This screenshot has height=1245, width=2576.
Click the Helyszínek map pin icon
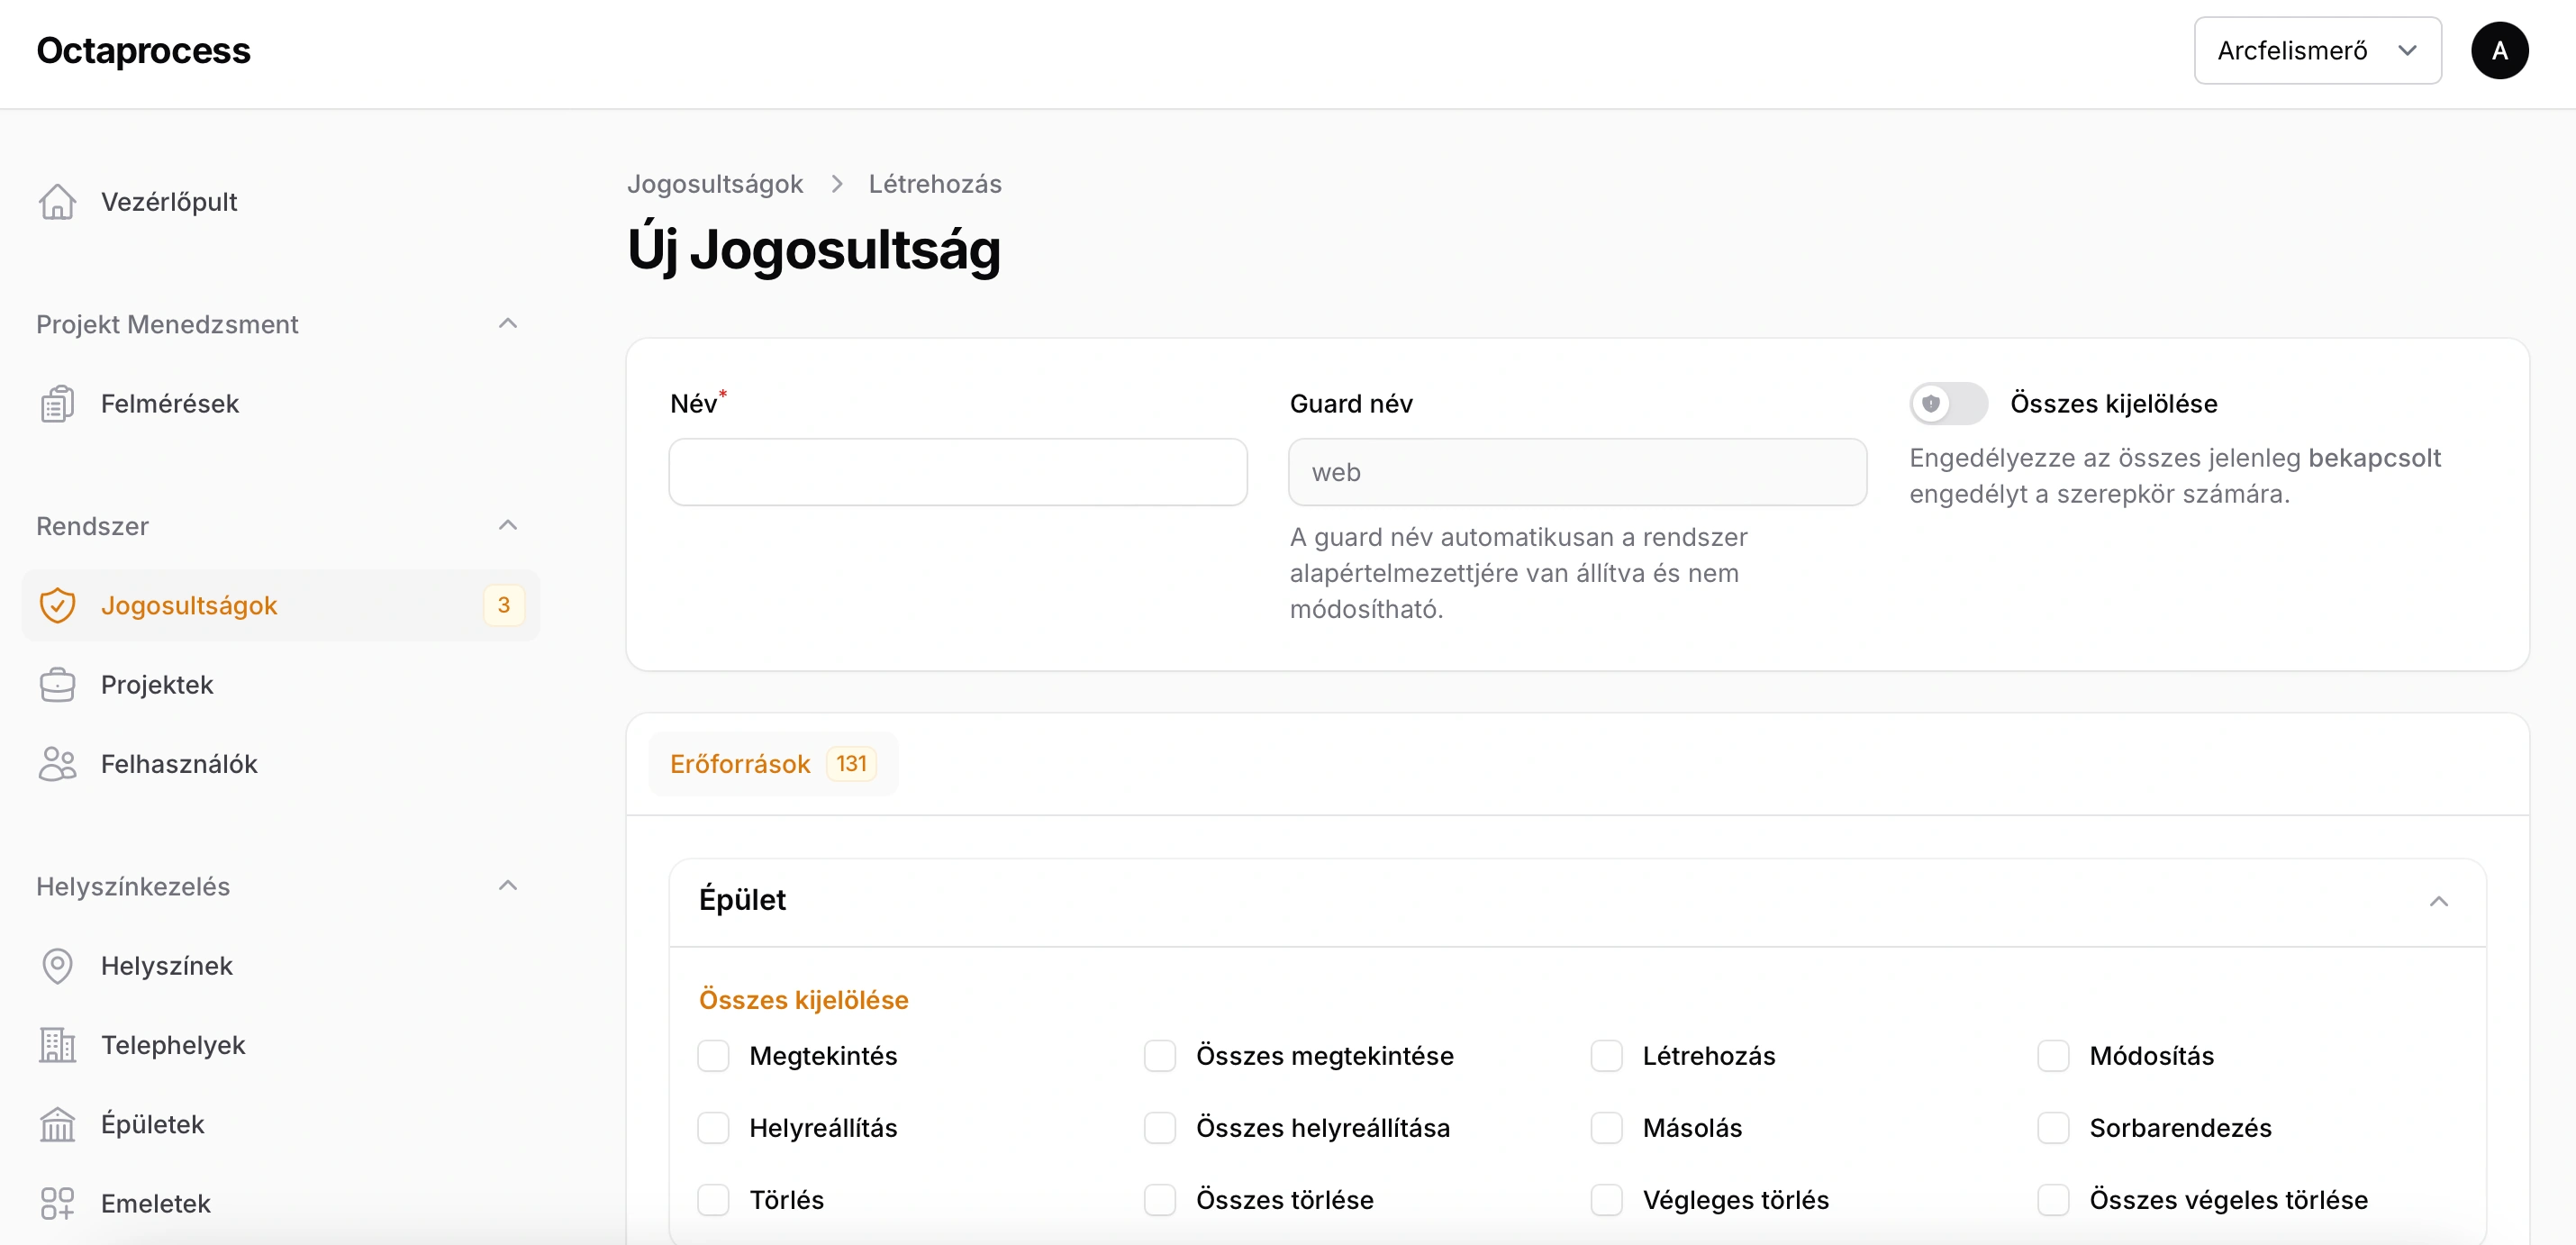(x=57, y=966)
